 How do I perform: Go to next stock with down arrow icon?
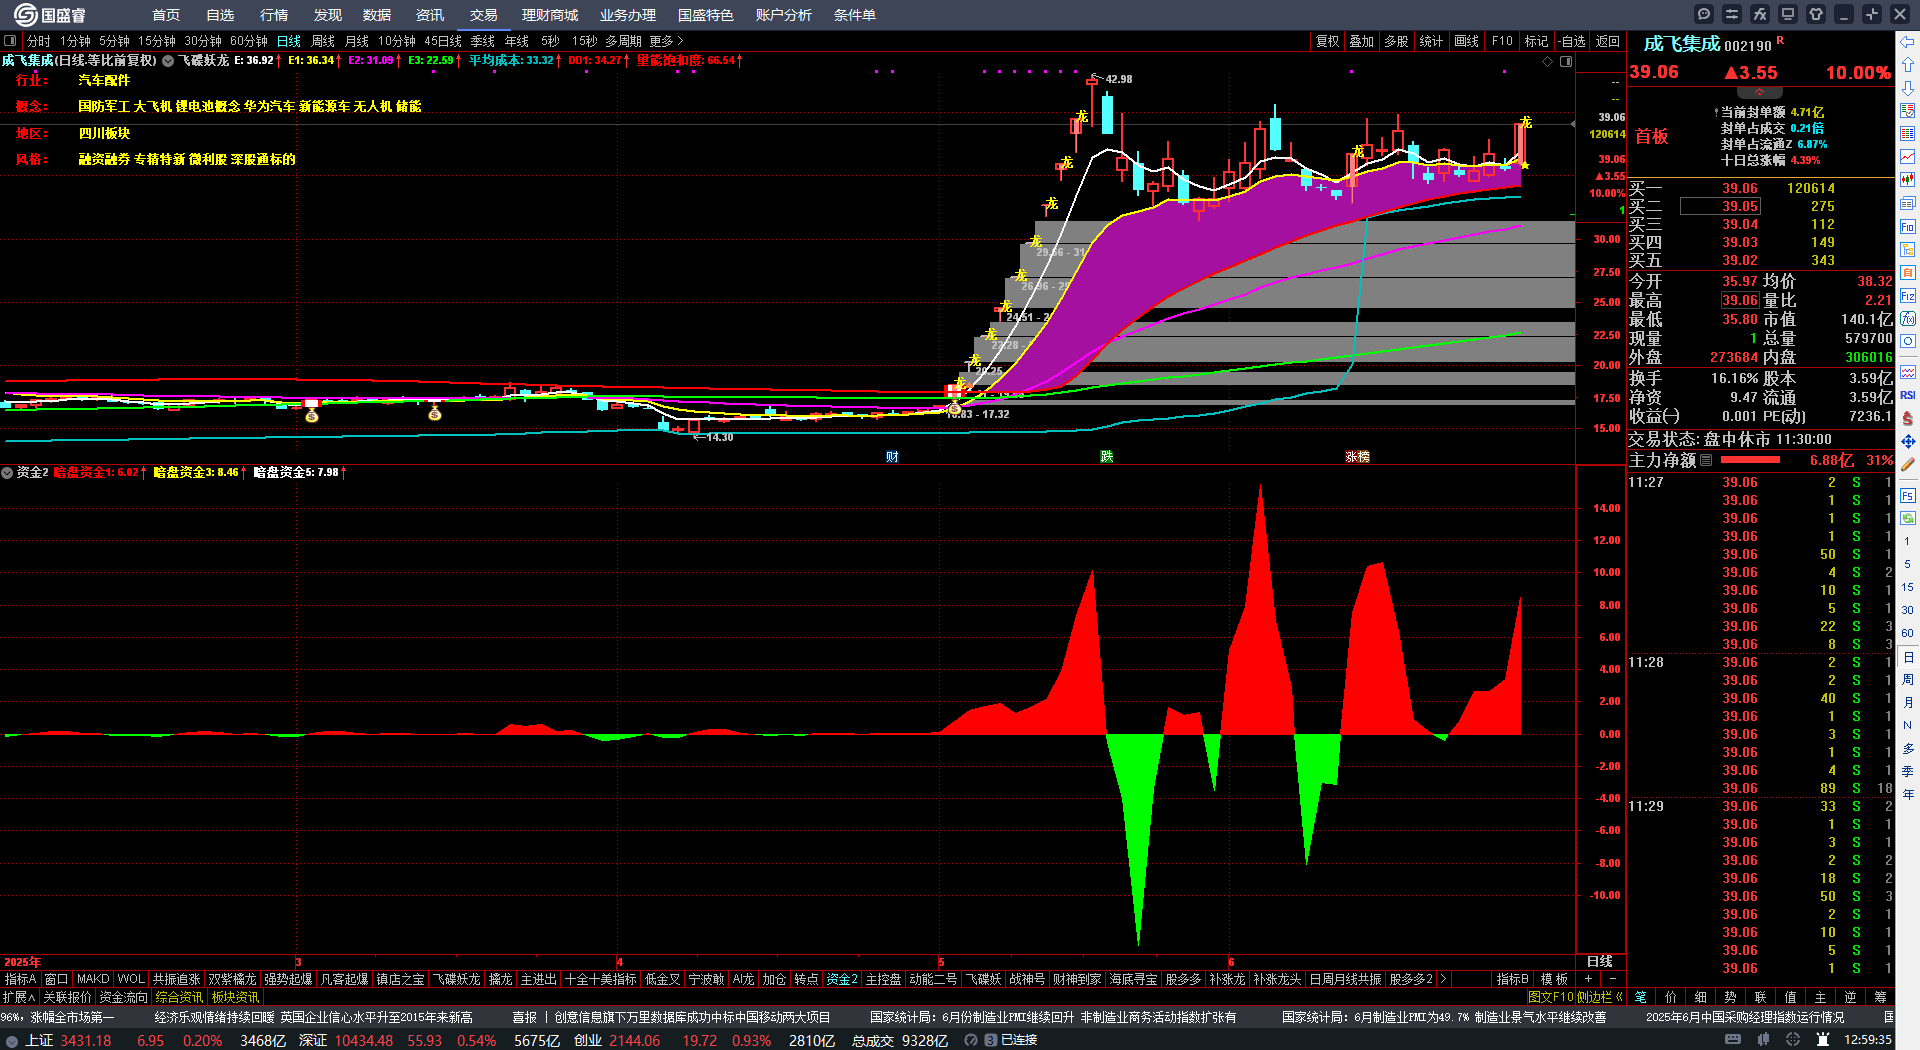tap(1908, 88)
